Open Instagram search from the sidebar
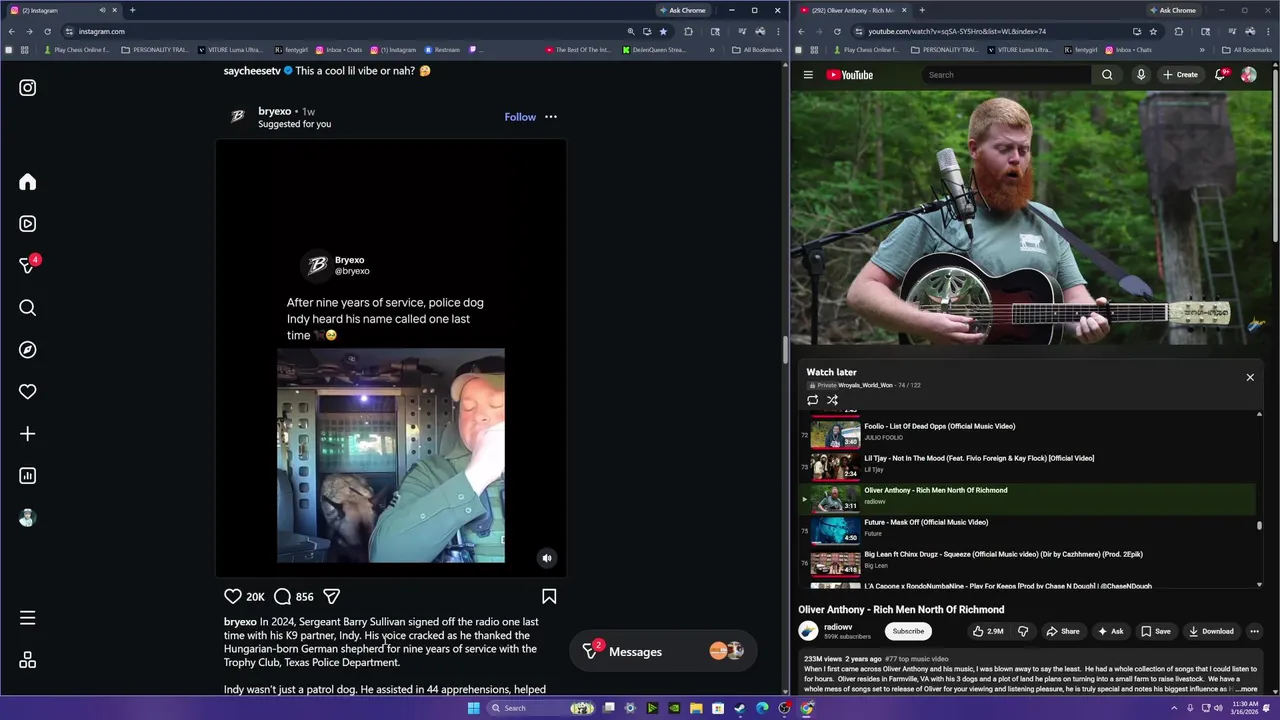The image size is (1280, 720). point(27,308)
